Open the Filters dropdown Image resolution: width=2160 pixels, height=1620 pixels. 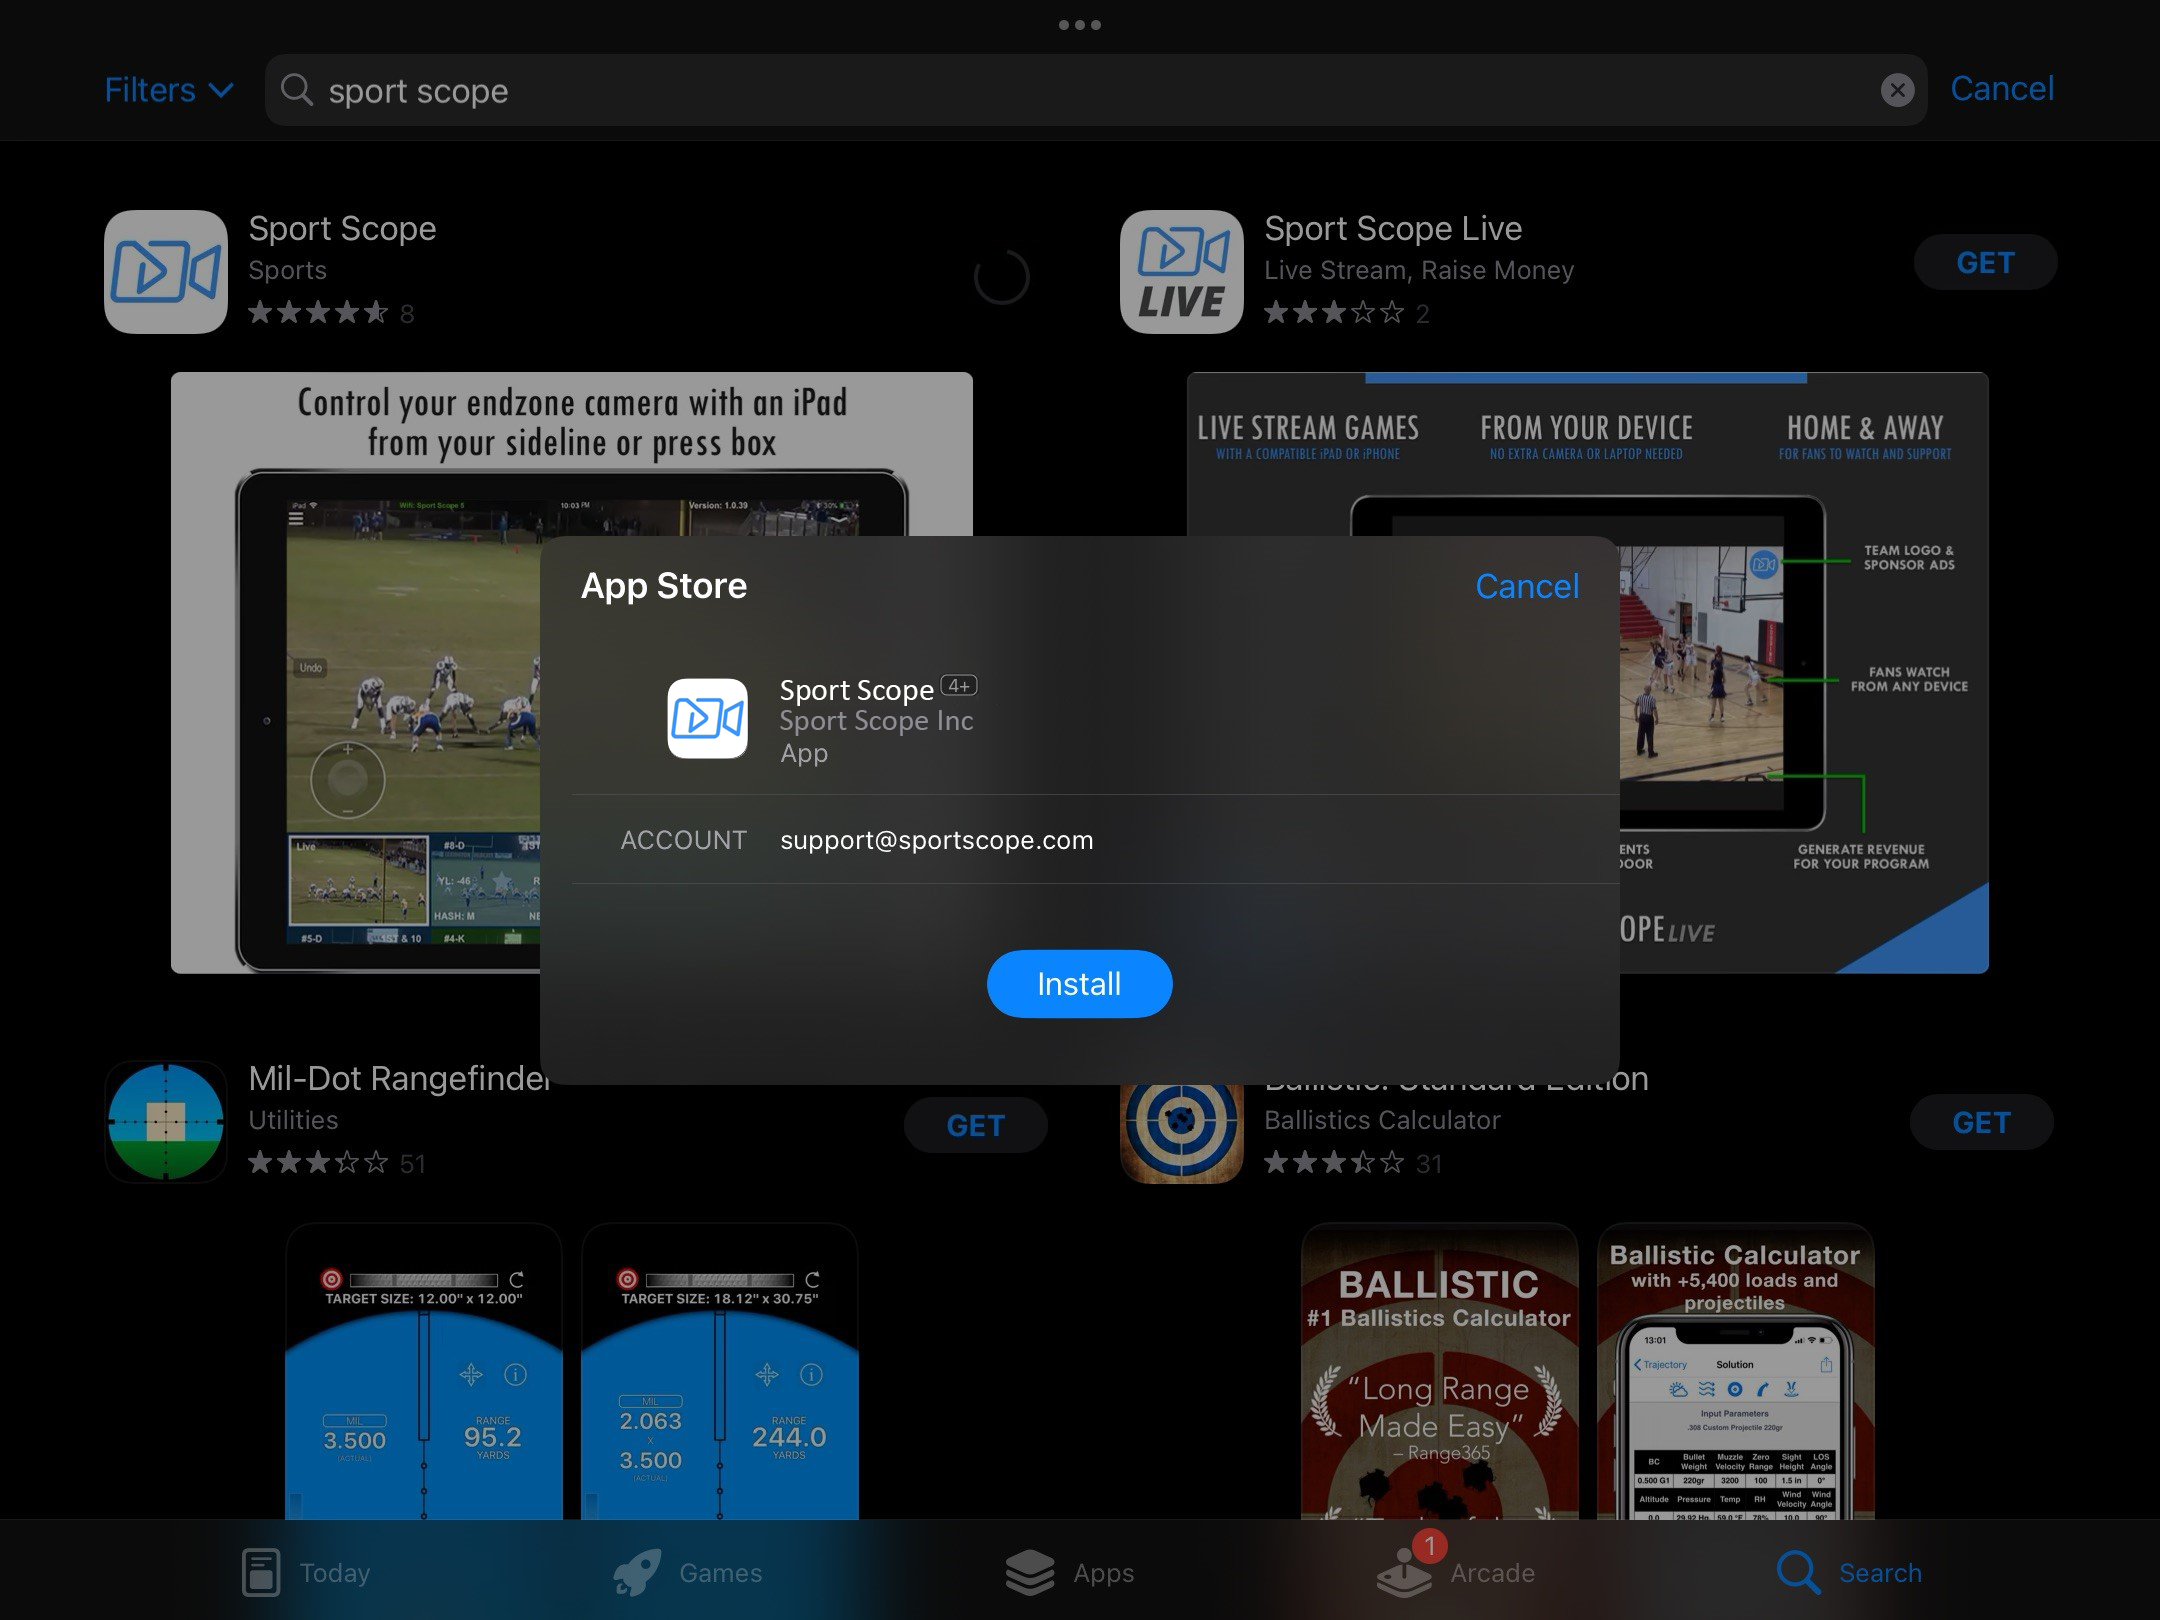click(x=168, y=89)
